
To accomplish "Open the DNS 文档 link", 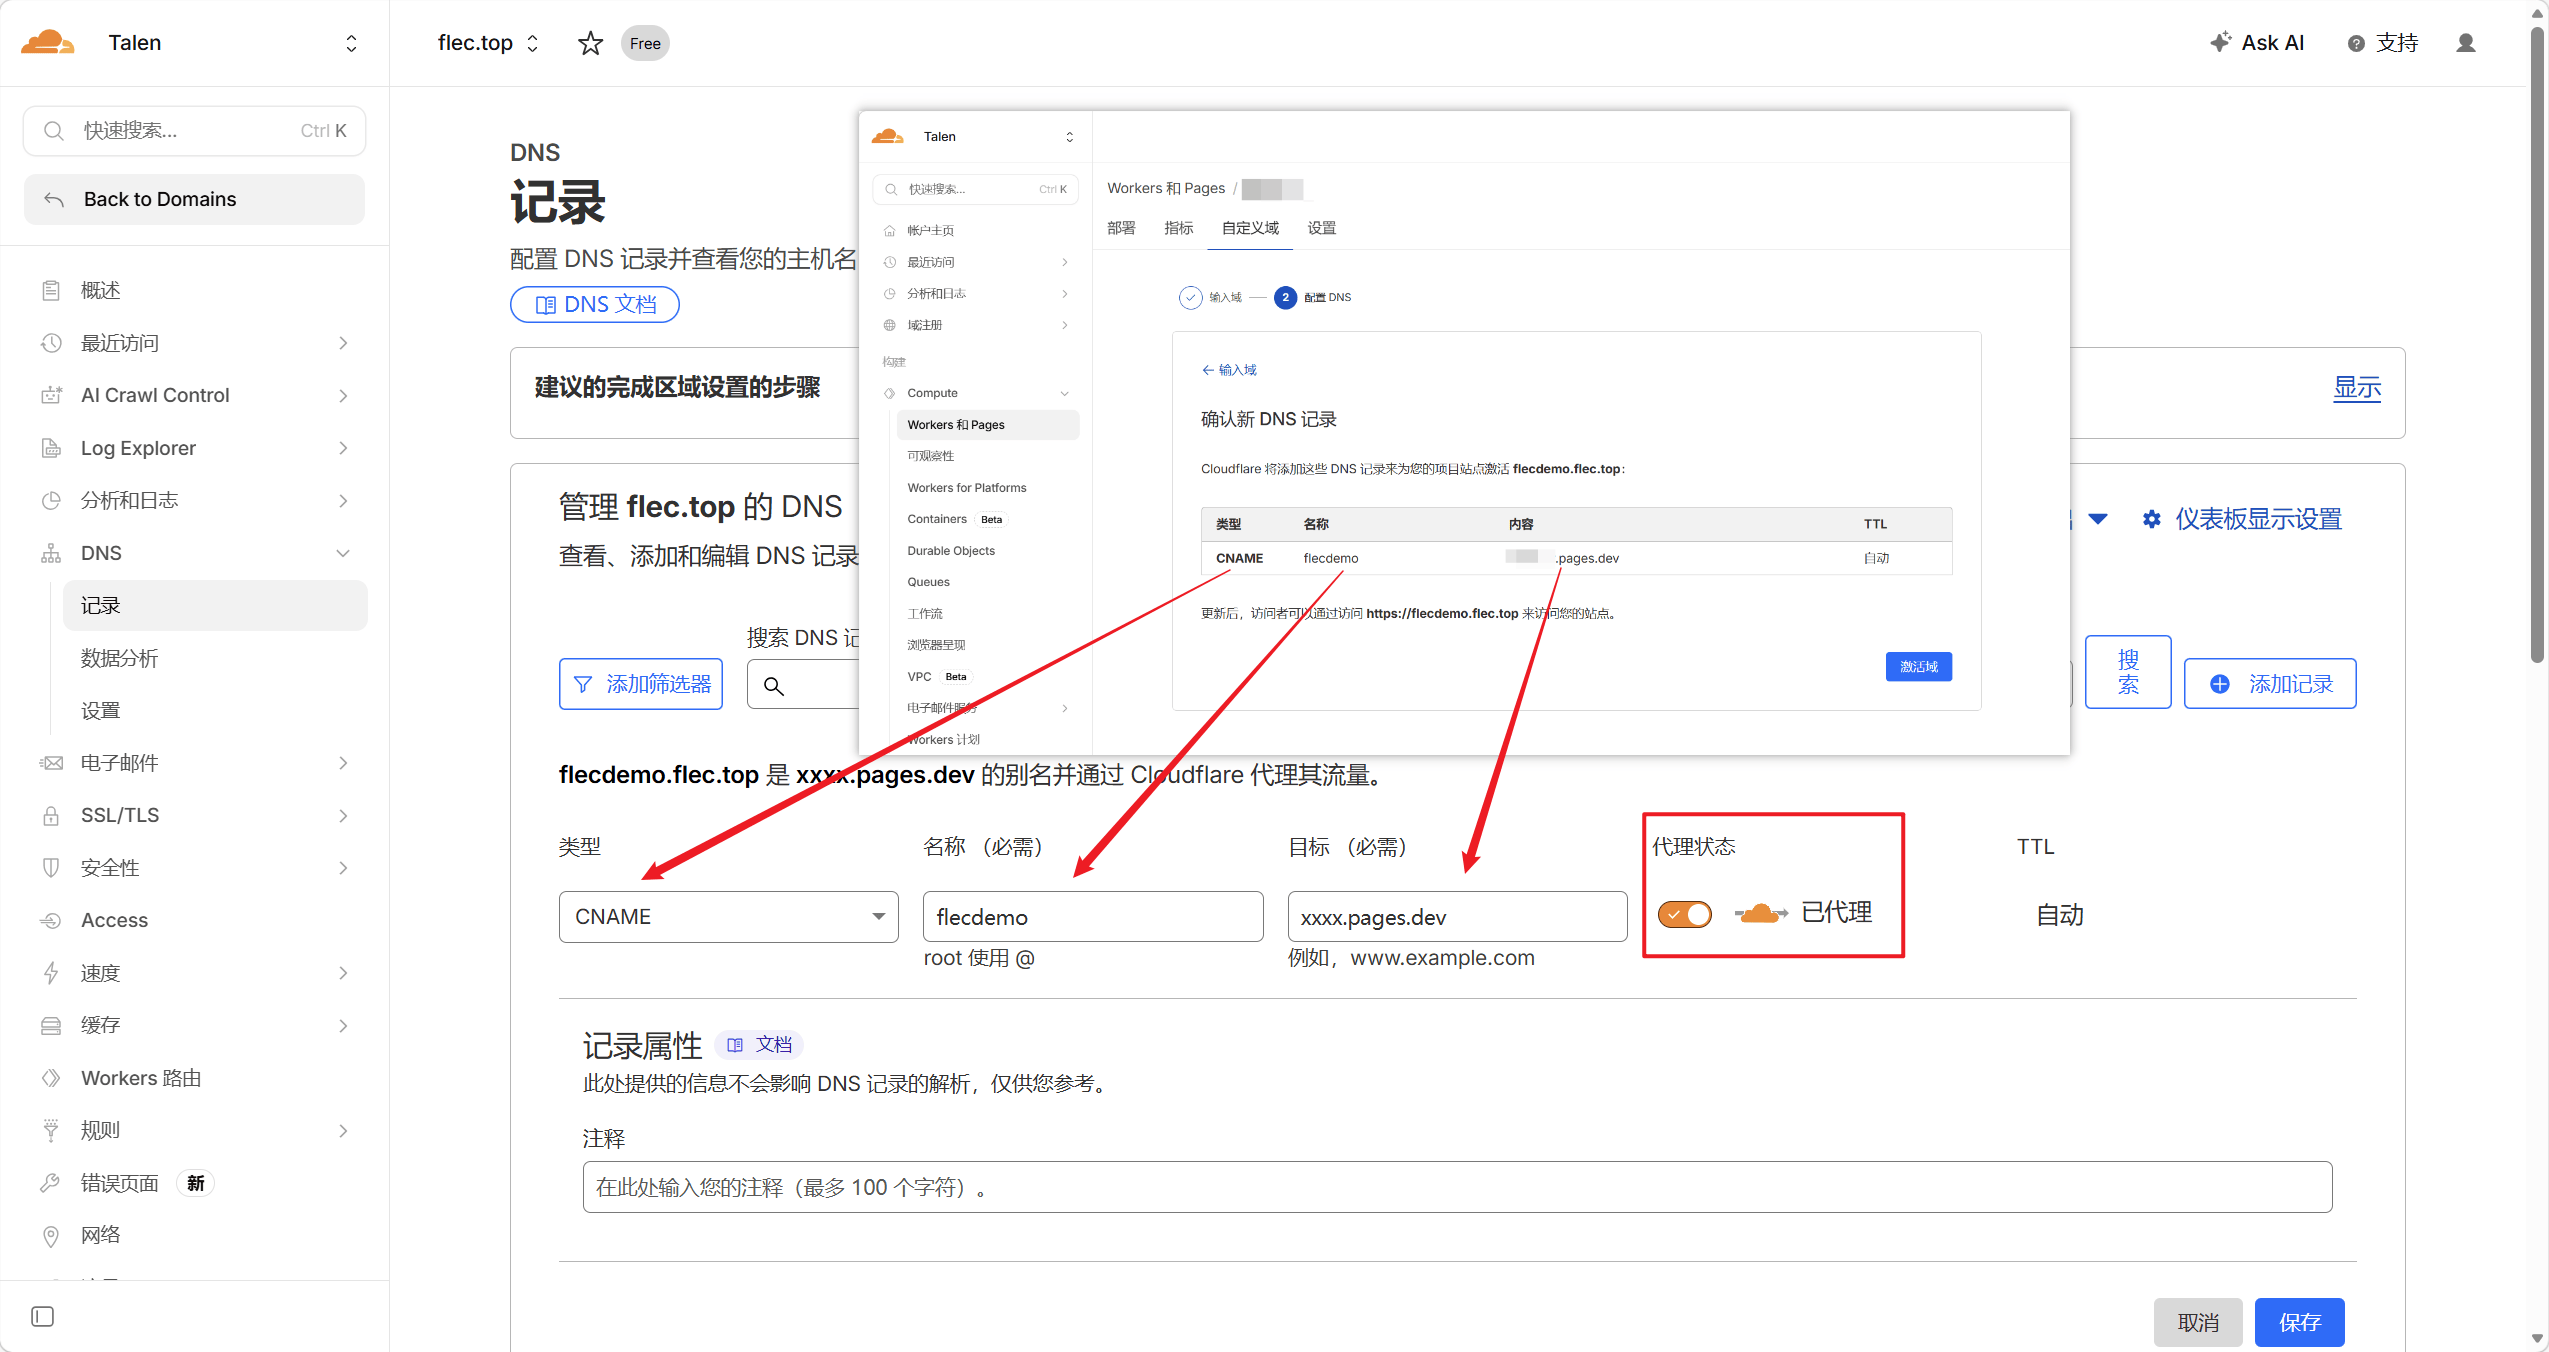I will click(x=594, y=304).
